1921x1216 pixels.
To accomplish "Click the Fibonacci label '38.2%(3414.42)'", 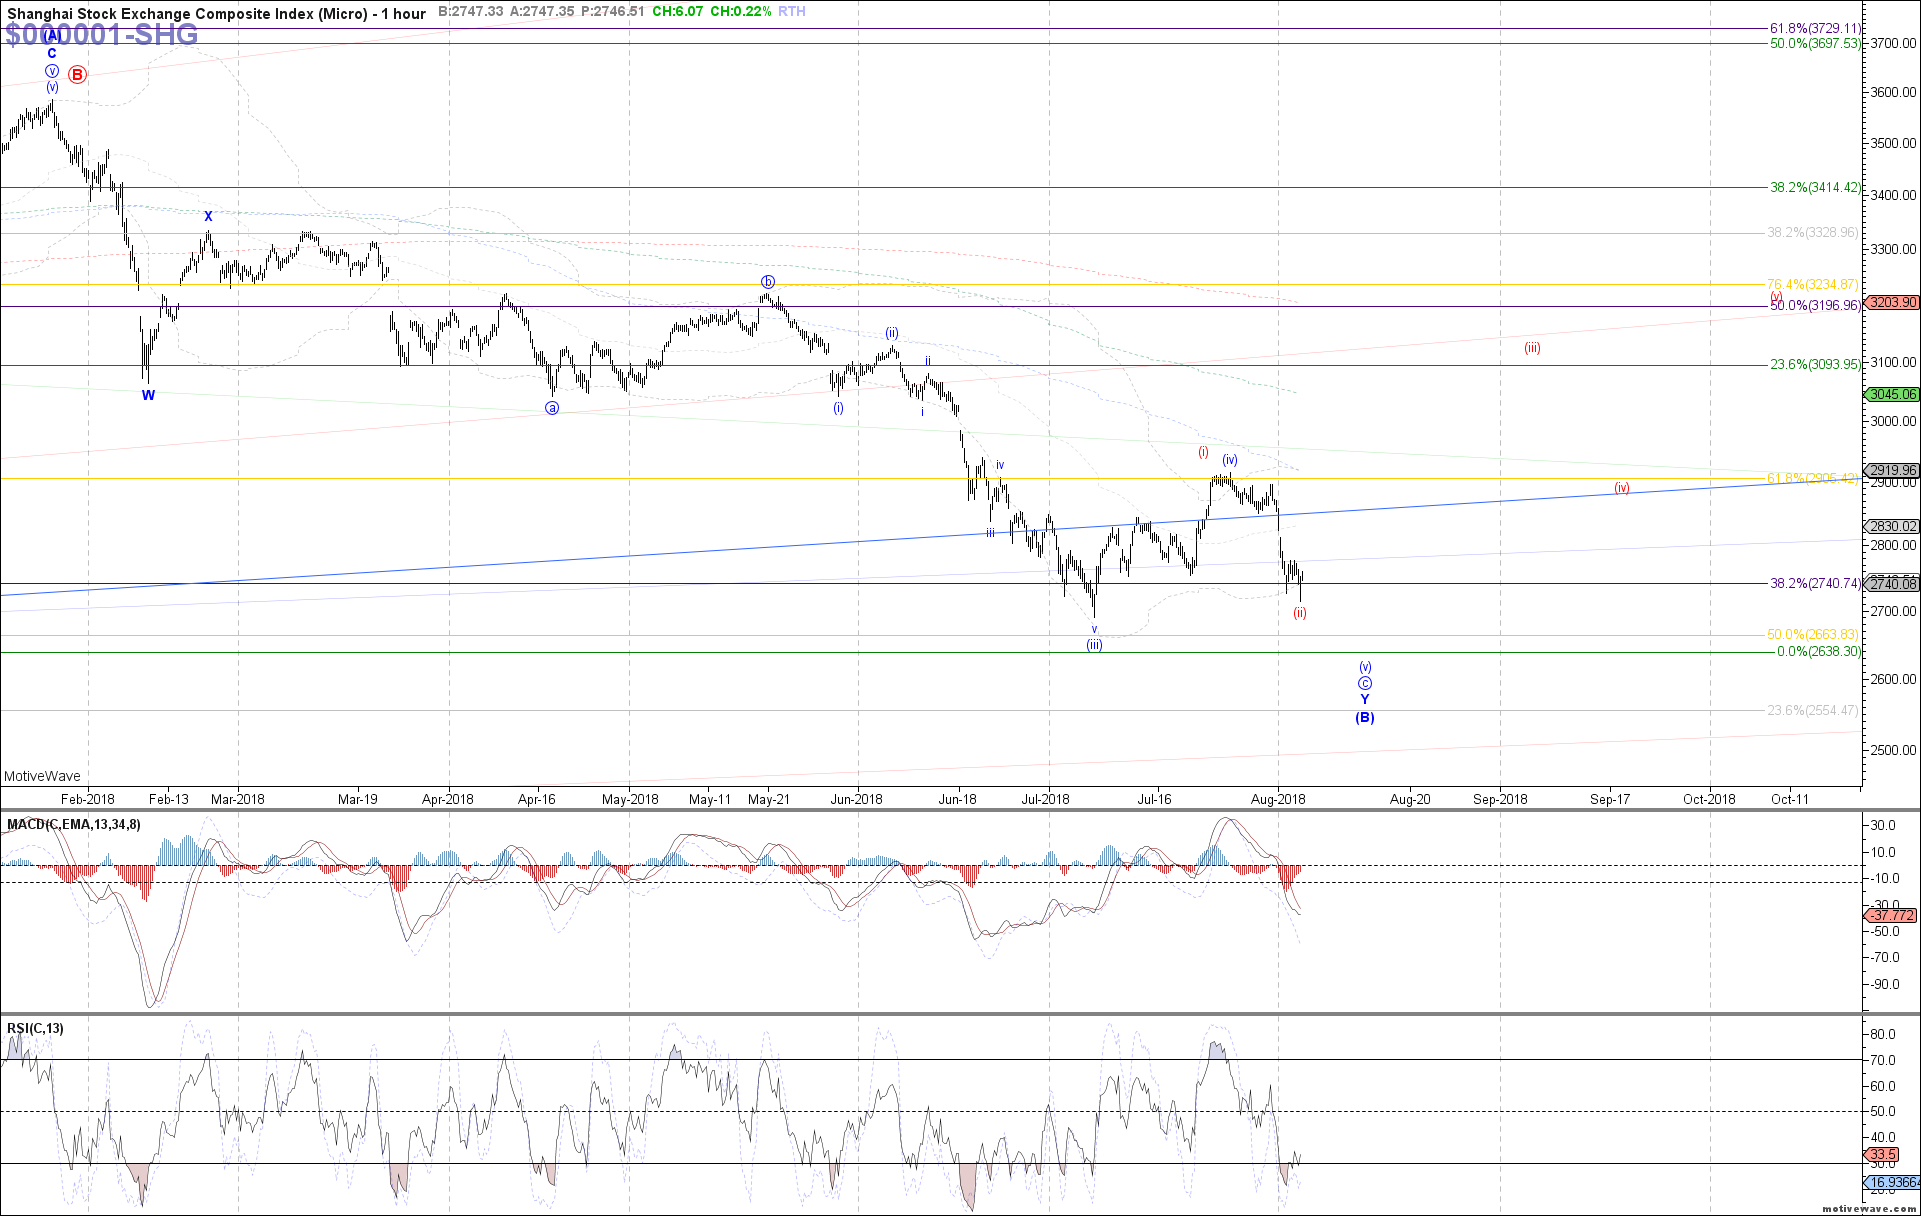I will pyautogui.click(x=1815, y=187).
